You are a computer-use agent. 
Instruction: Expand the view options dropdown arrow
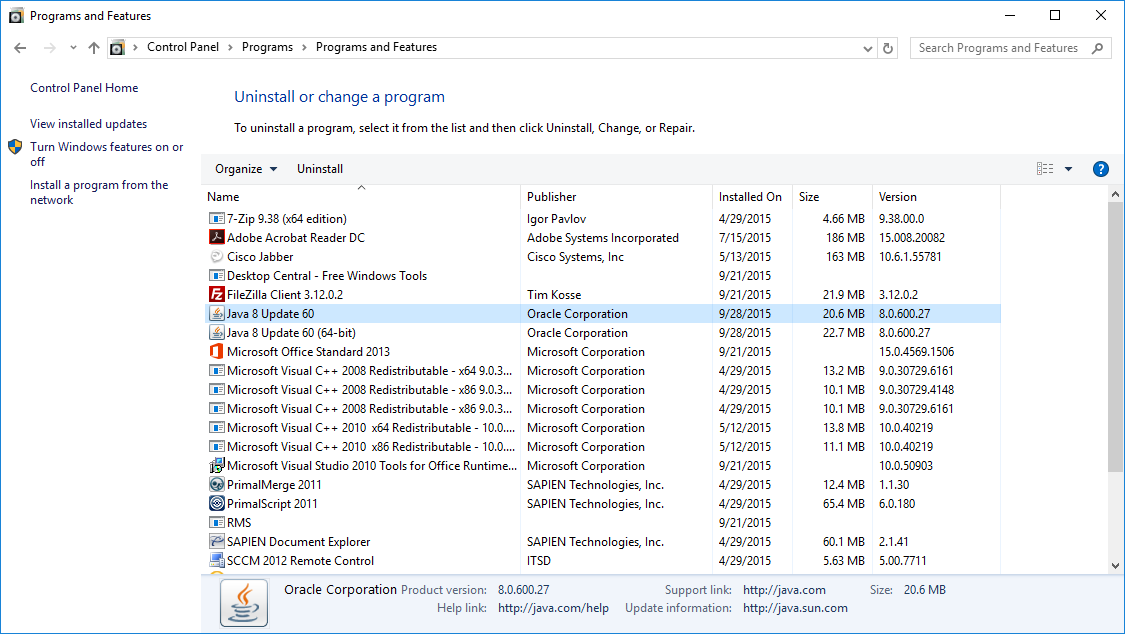1068,169
